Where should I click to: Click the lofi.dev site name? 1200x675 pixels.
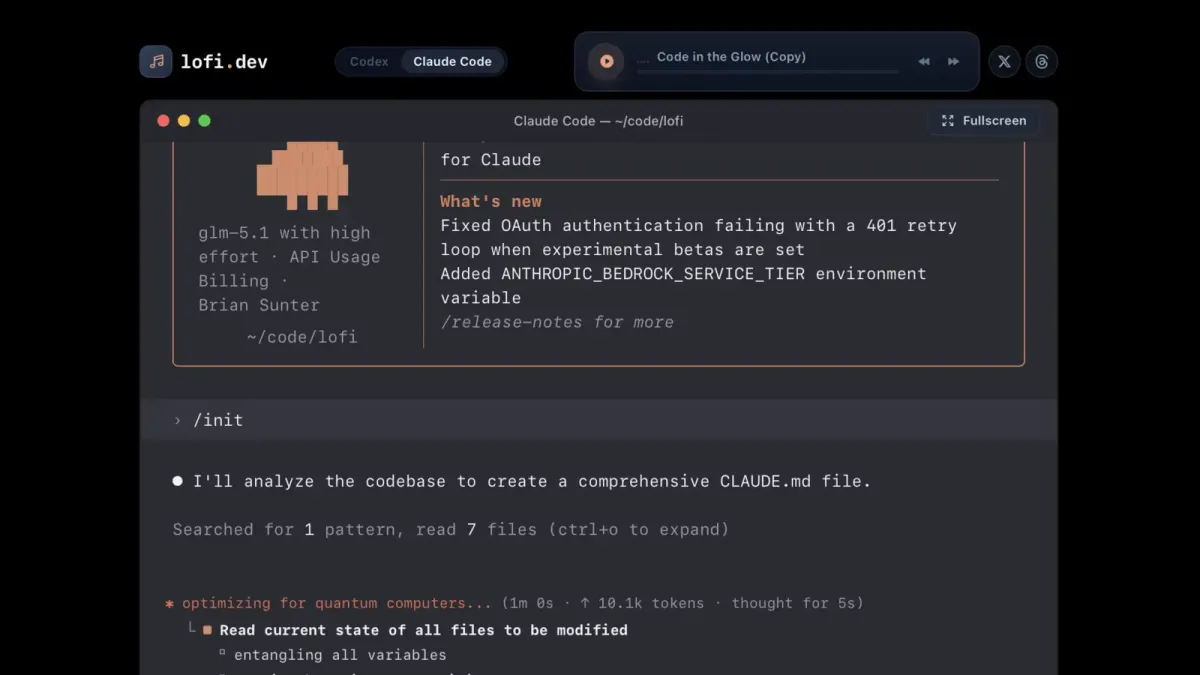pyautogui.click(x=224, y=61)
